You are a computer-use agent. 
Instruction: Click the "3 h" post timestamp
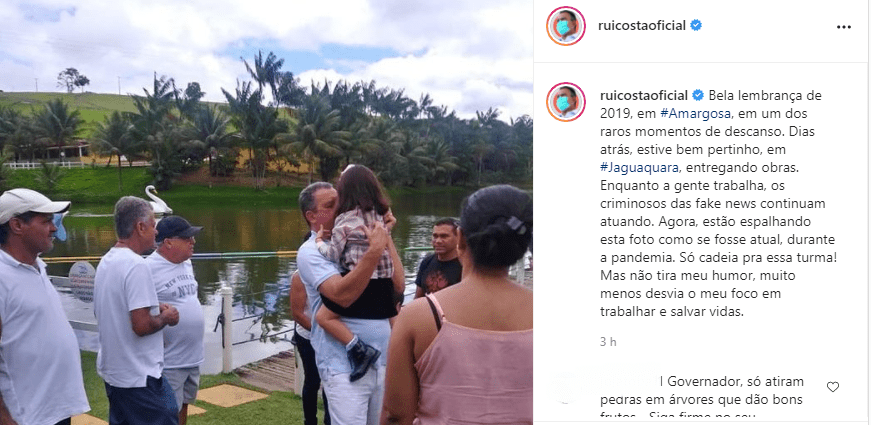point(608,342)
